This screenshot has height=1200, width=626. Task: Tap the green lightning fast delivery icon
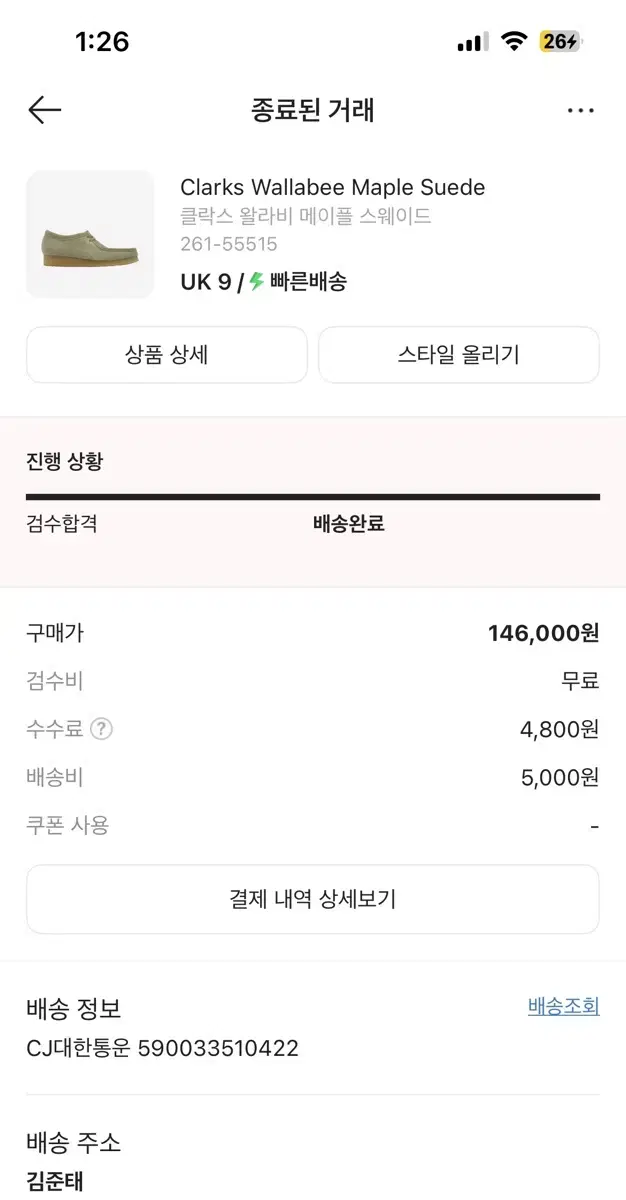click(257, 282)
